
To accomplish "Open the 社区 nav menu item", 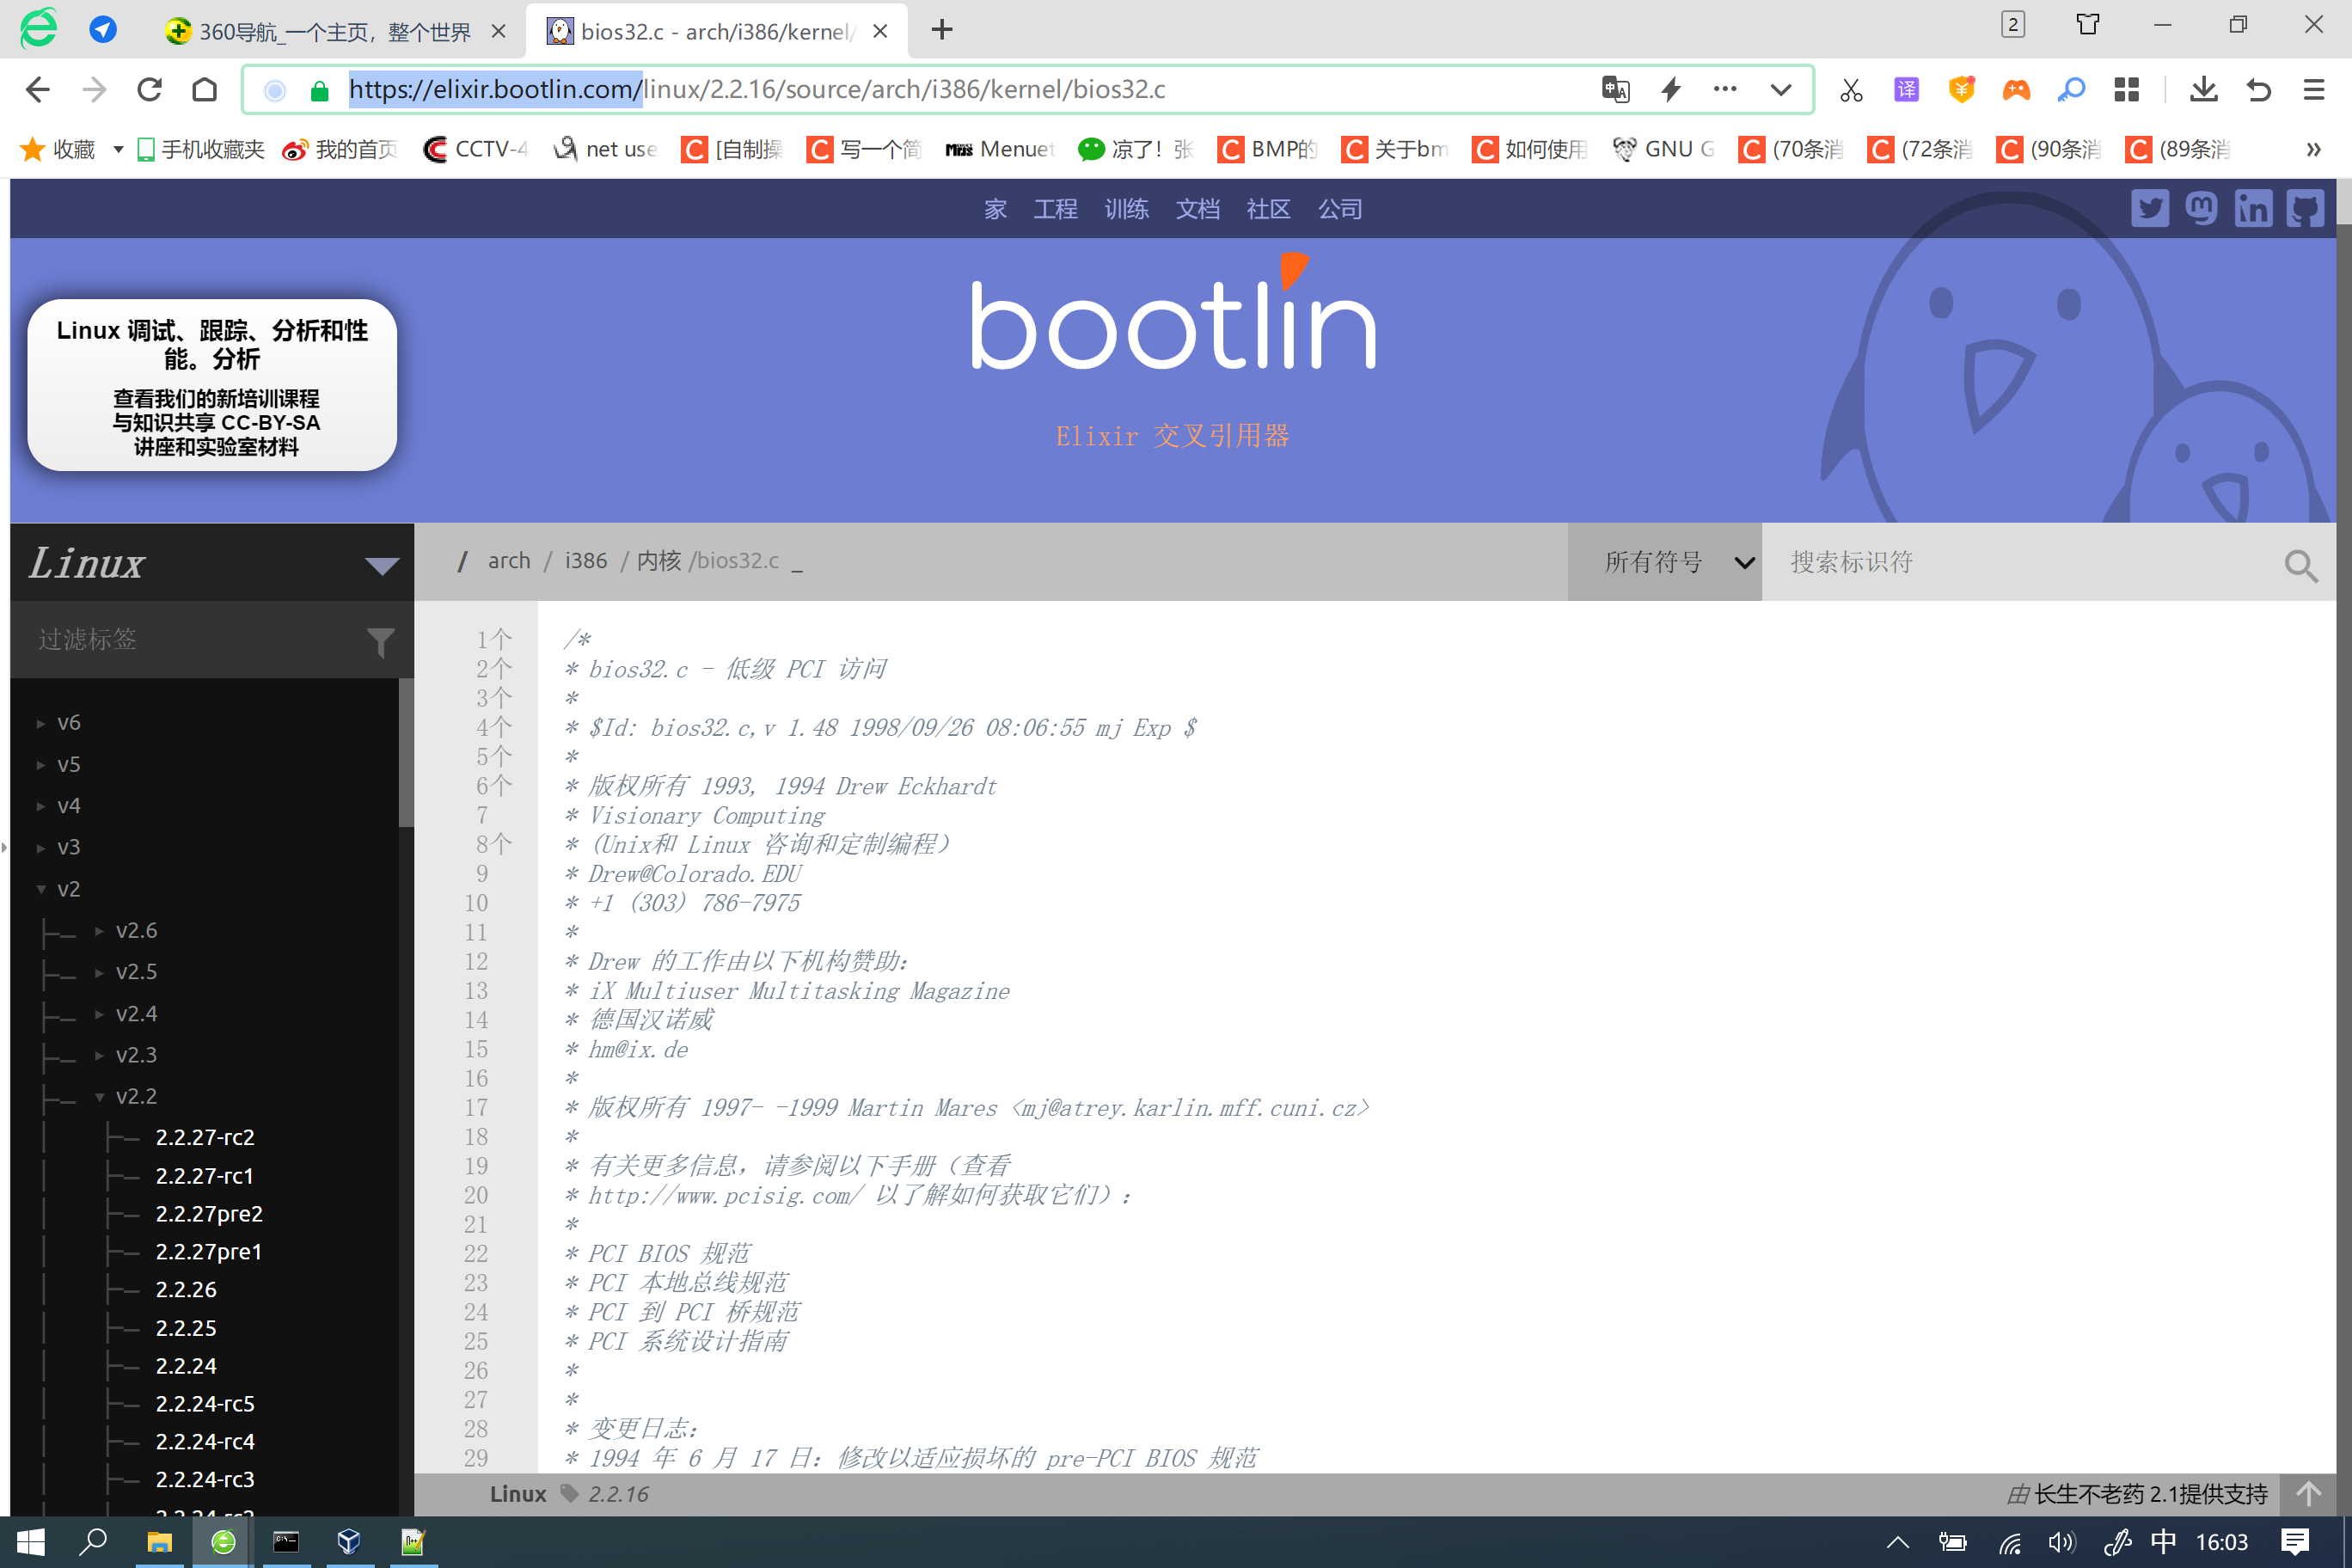I will tap(1268, 209).
